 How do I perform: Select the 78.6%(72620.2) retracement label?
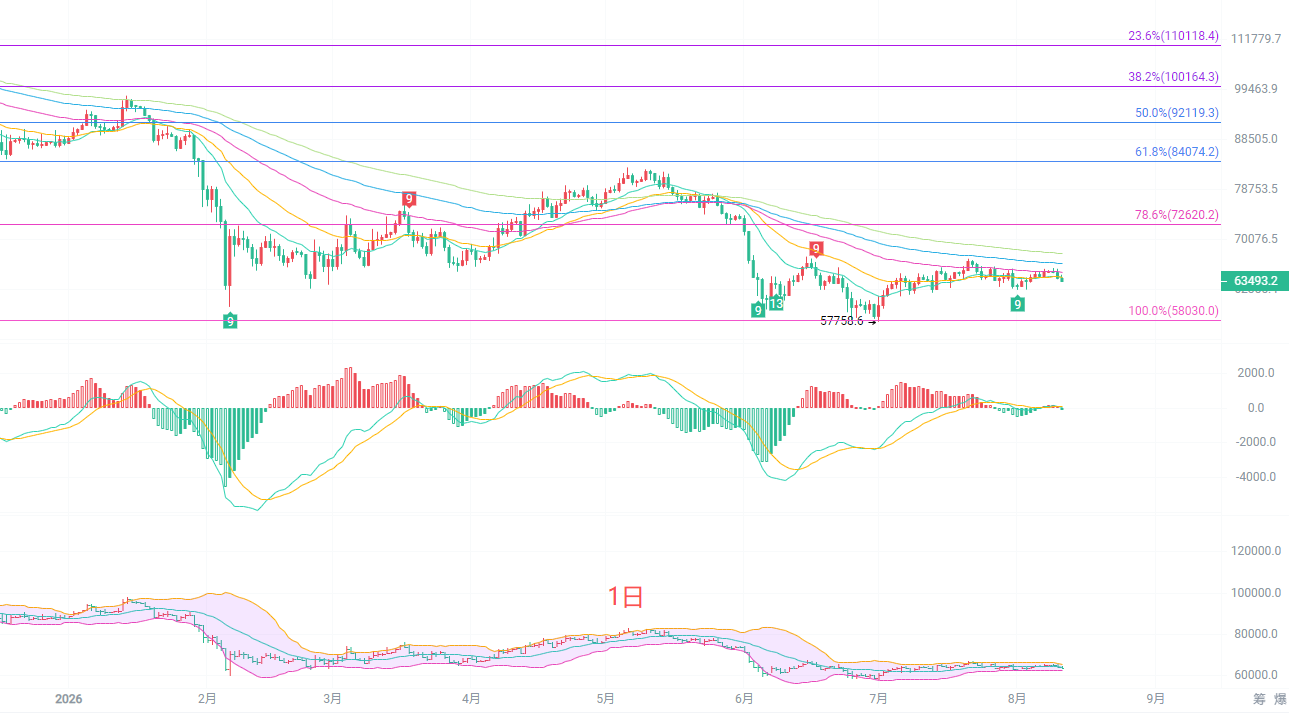coord(1177,215)
